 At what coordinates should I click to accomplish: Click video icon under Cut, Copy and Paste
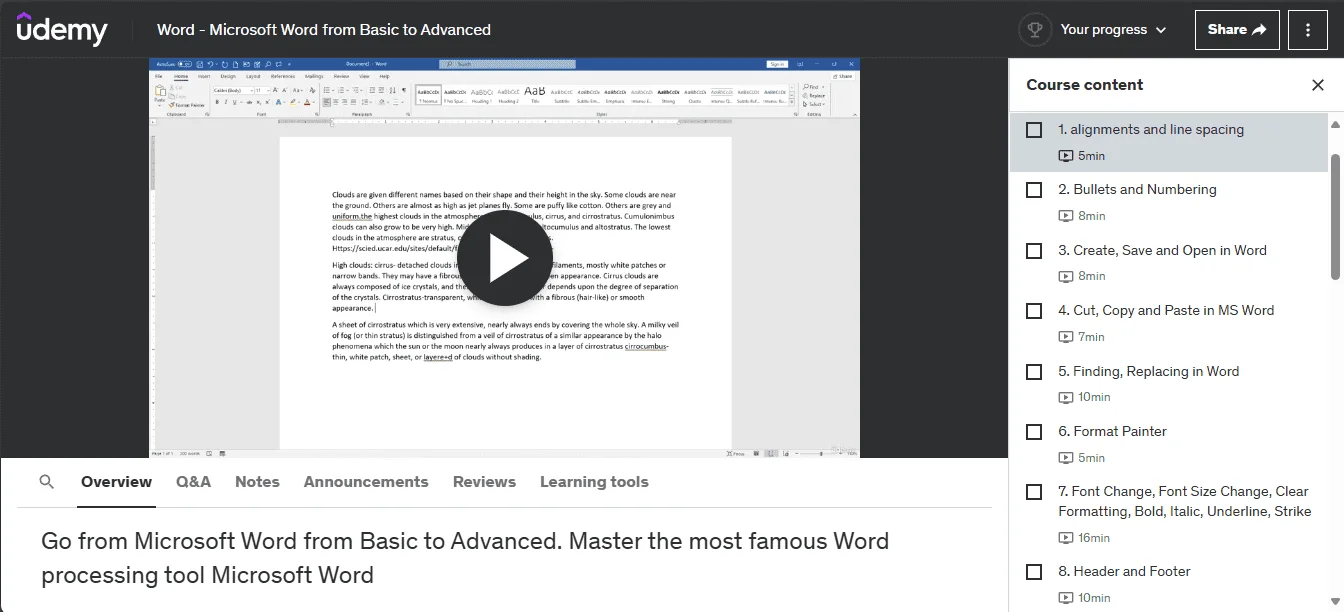(x=1066, y=337)
